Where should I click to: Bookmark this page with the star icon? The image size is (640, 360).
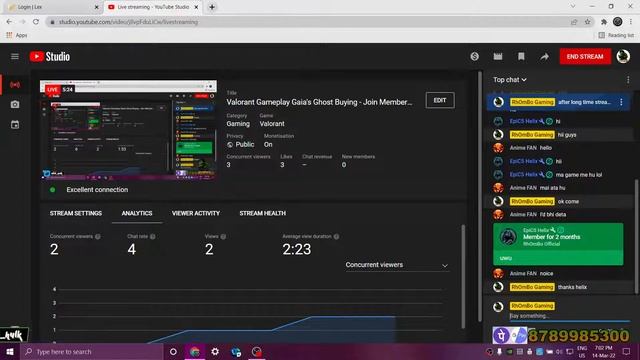point(587,22)
